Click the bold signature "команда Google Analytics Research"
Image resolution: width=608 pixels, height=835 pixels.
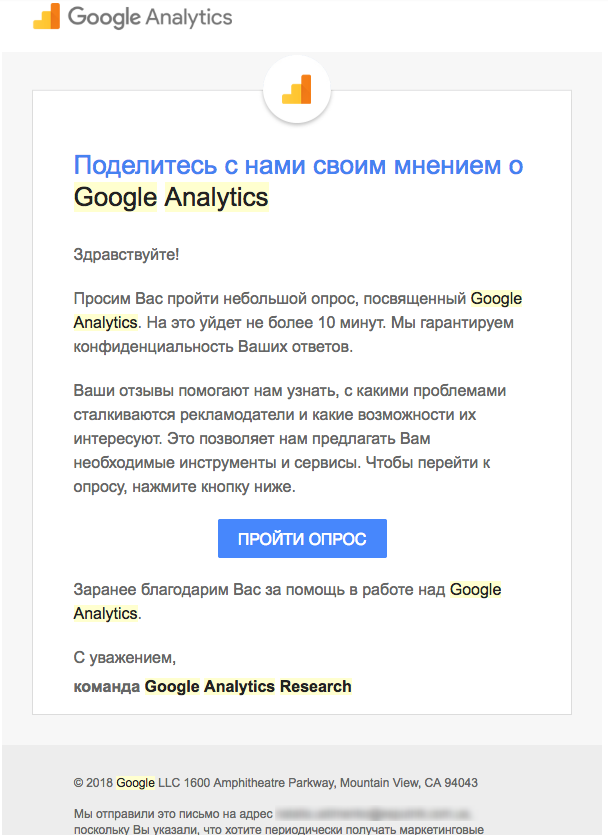coord(213,687)
